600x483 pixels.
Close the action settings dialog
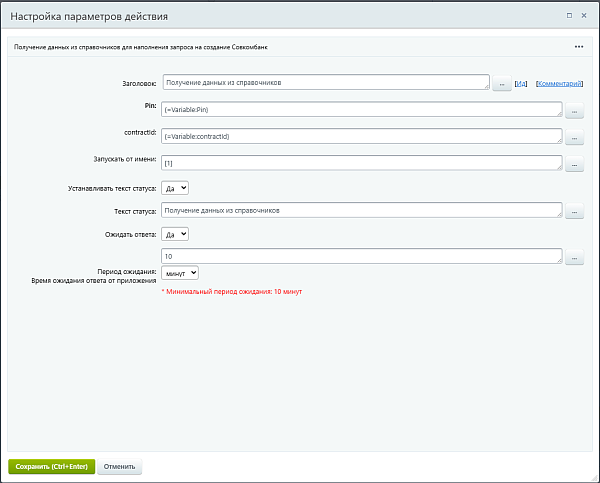click(584, 15)
